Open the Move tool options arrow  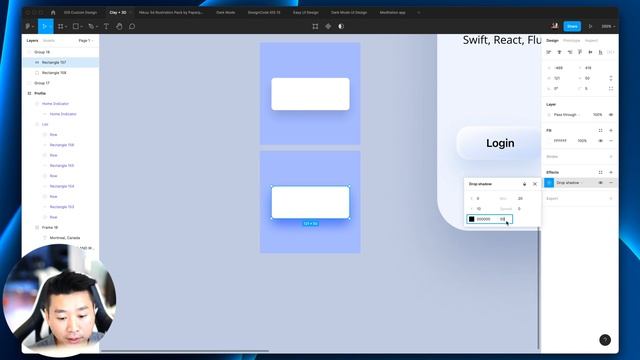[x=50, y=27]
